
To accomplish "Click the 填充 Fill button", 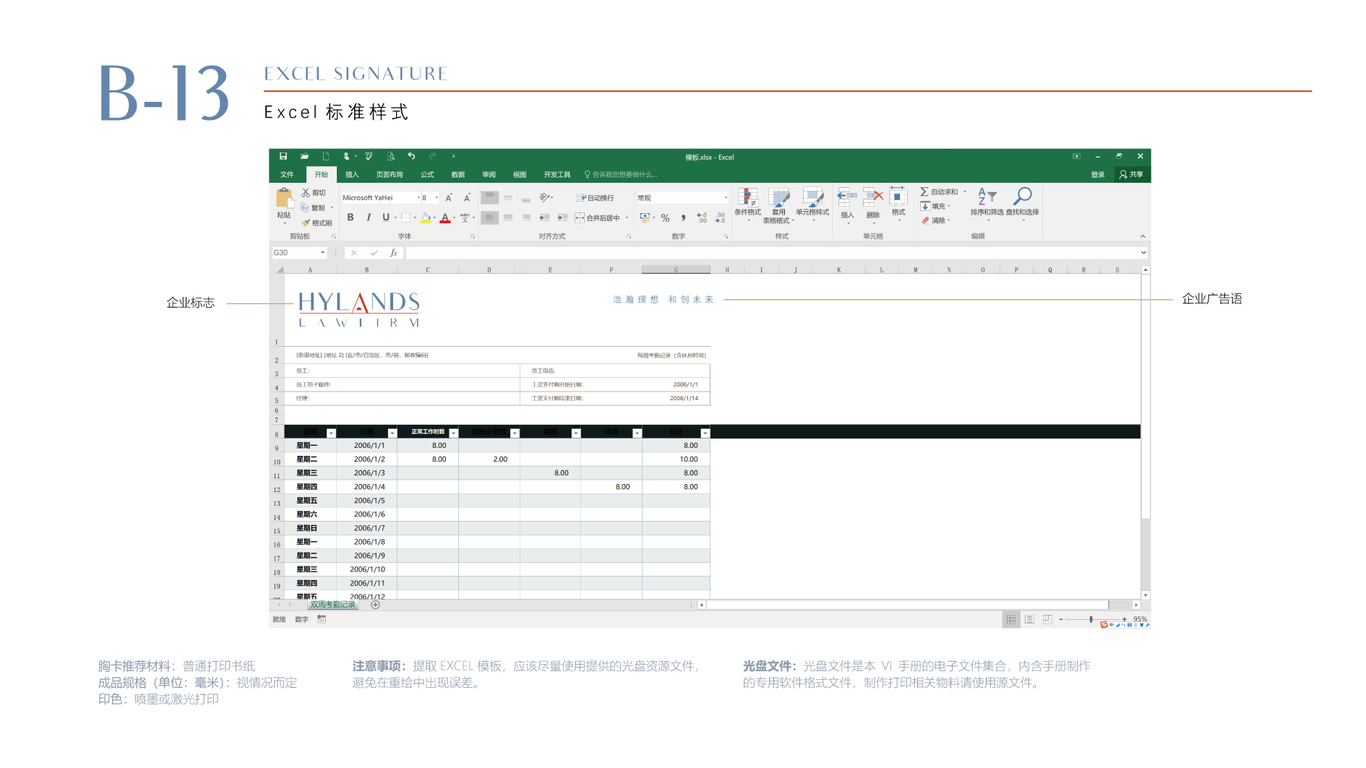I will (935, 207).
